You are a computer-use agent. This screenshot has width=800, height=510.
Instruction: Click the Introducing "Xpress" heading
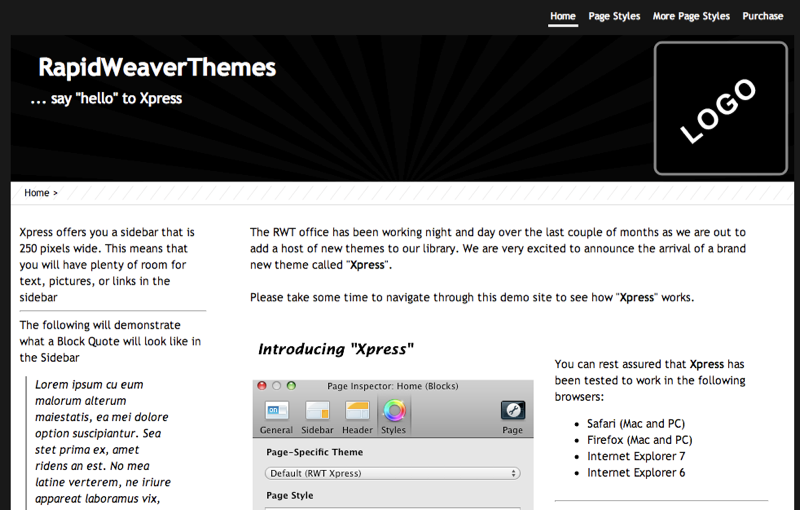point(336,349)
